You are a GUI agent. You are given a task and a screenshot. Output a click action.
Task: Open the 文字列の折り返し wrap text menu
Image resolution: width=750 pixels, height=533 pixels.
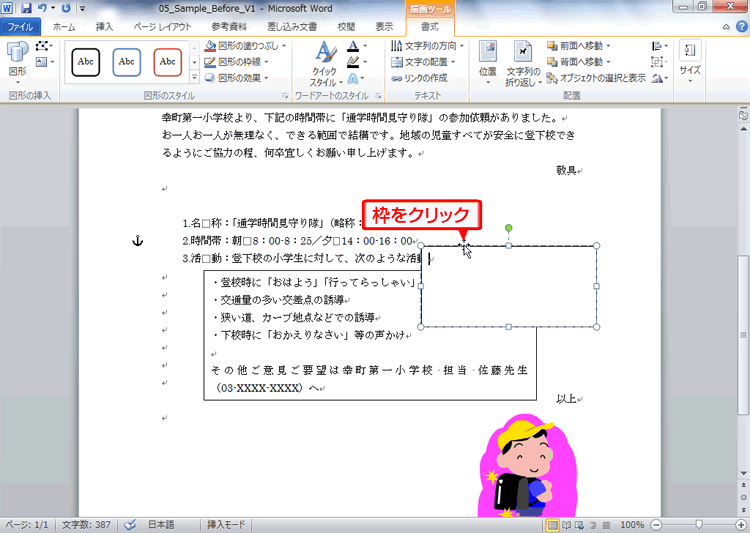click(x=523, y=64)
